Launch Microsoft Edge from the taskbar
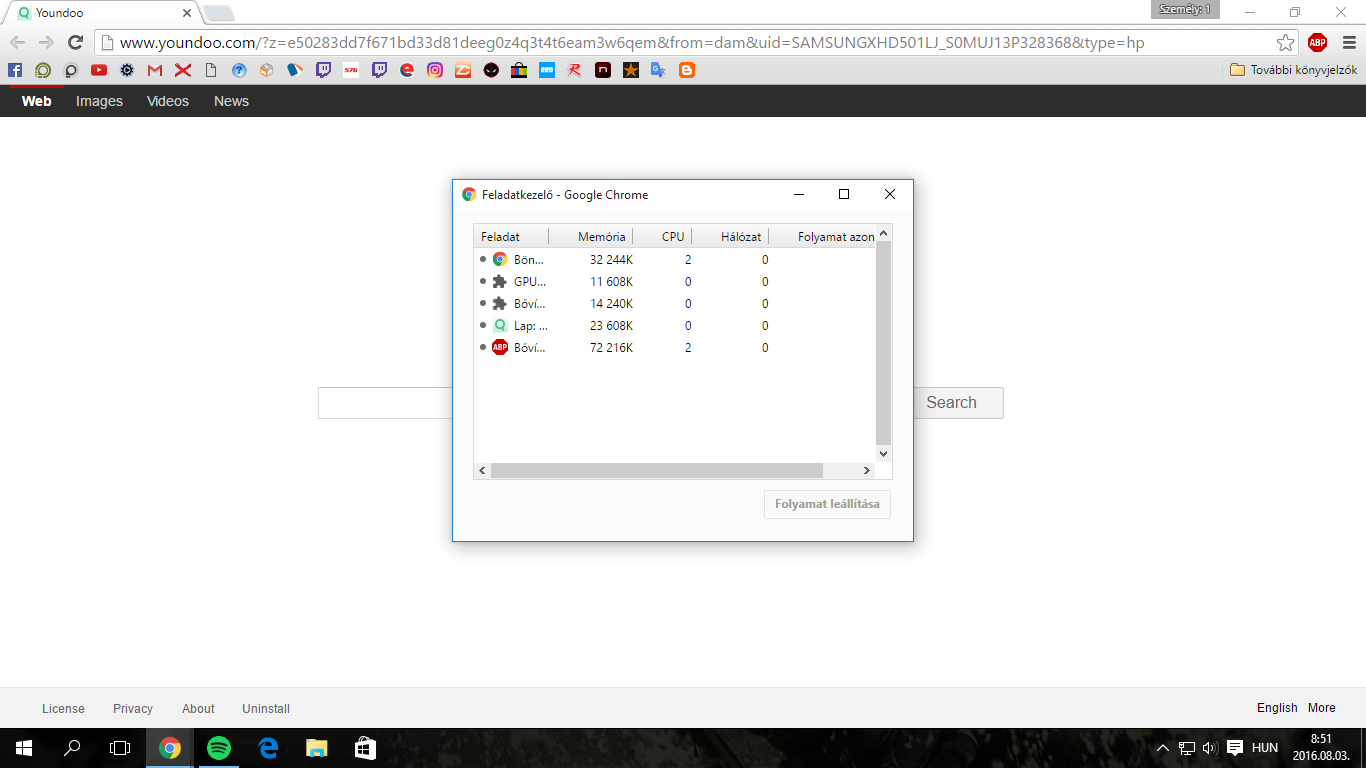 click(x=267, y=747)
